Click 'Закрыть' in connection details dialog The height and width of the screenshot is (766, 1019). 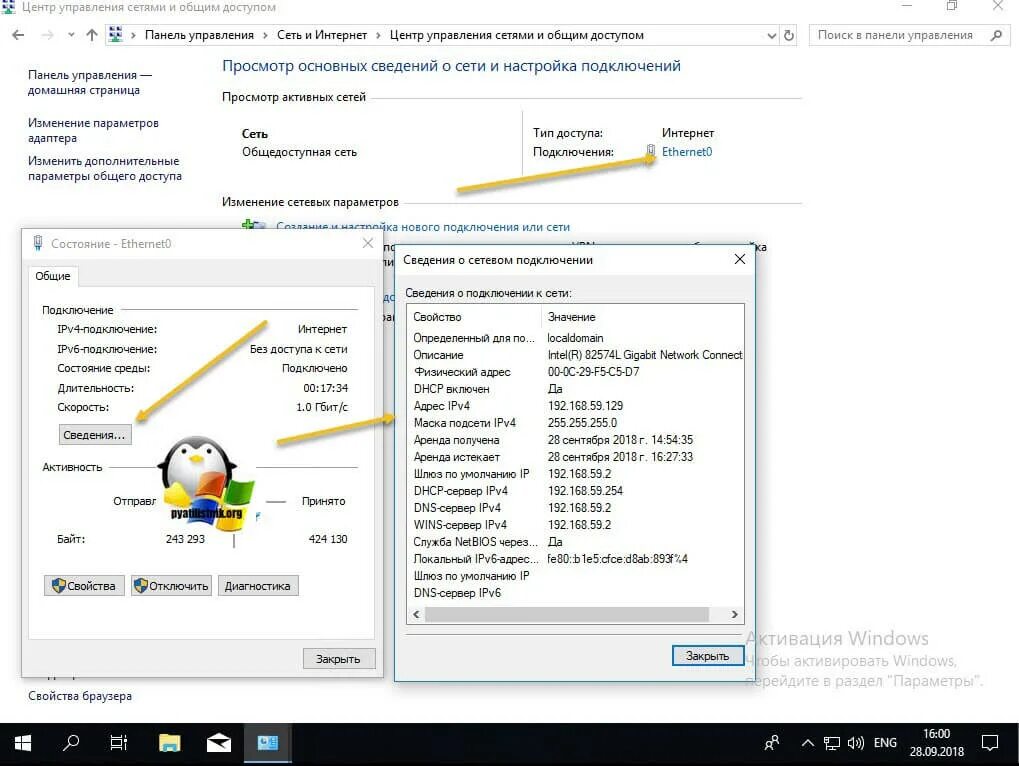coord(707,656)
